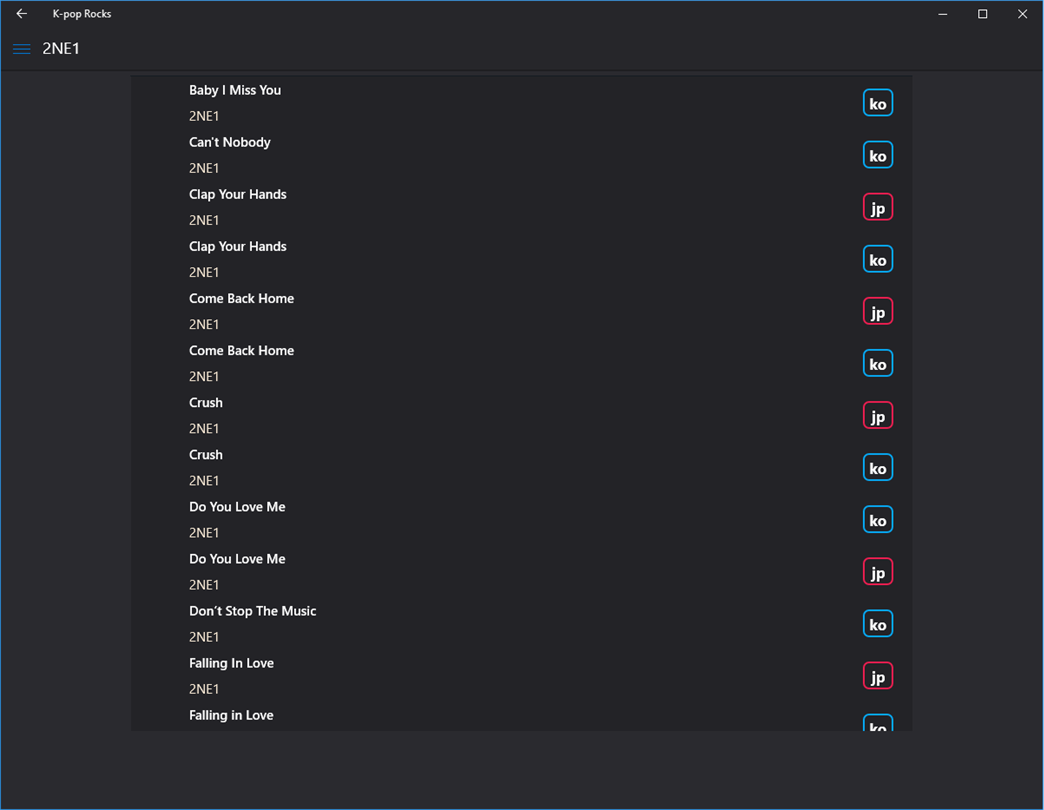Image resolution: width=1044 pixels, height=810 pixels.
Task: Open Clap Your Hands Korean version title
Action: point(238,246)
